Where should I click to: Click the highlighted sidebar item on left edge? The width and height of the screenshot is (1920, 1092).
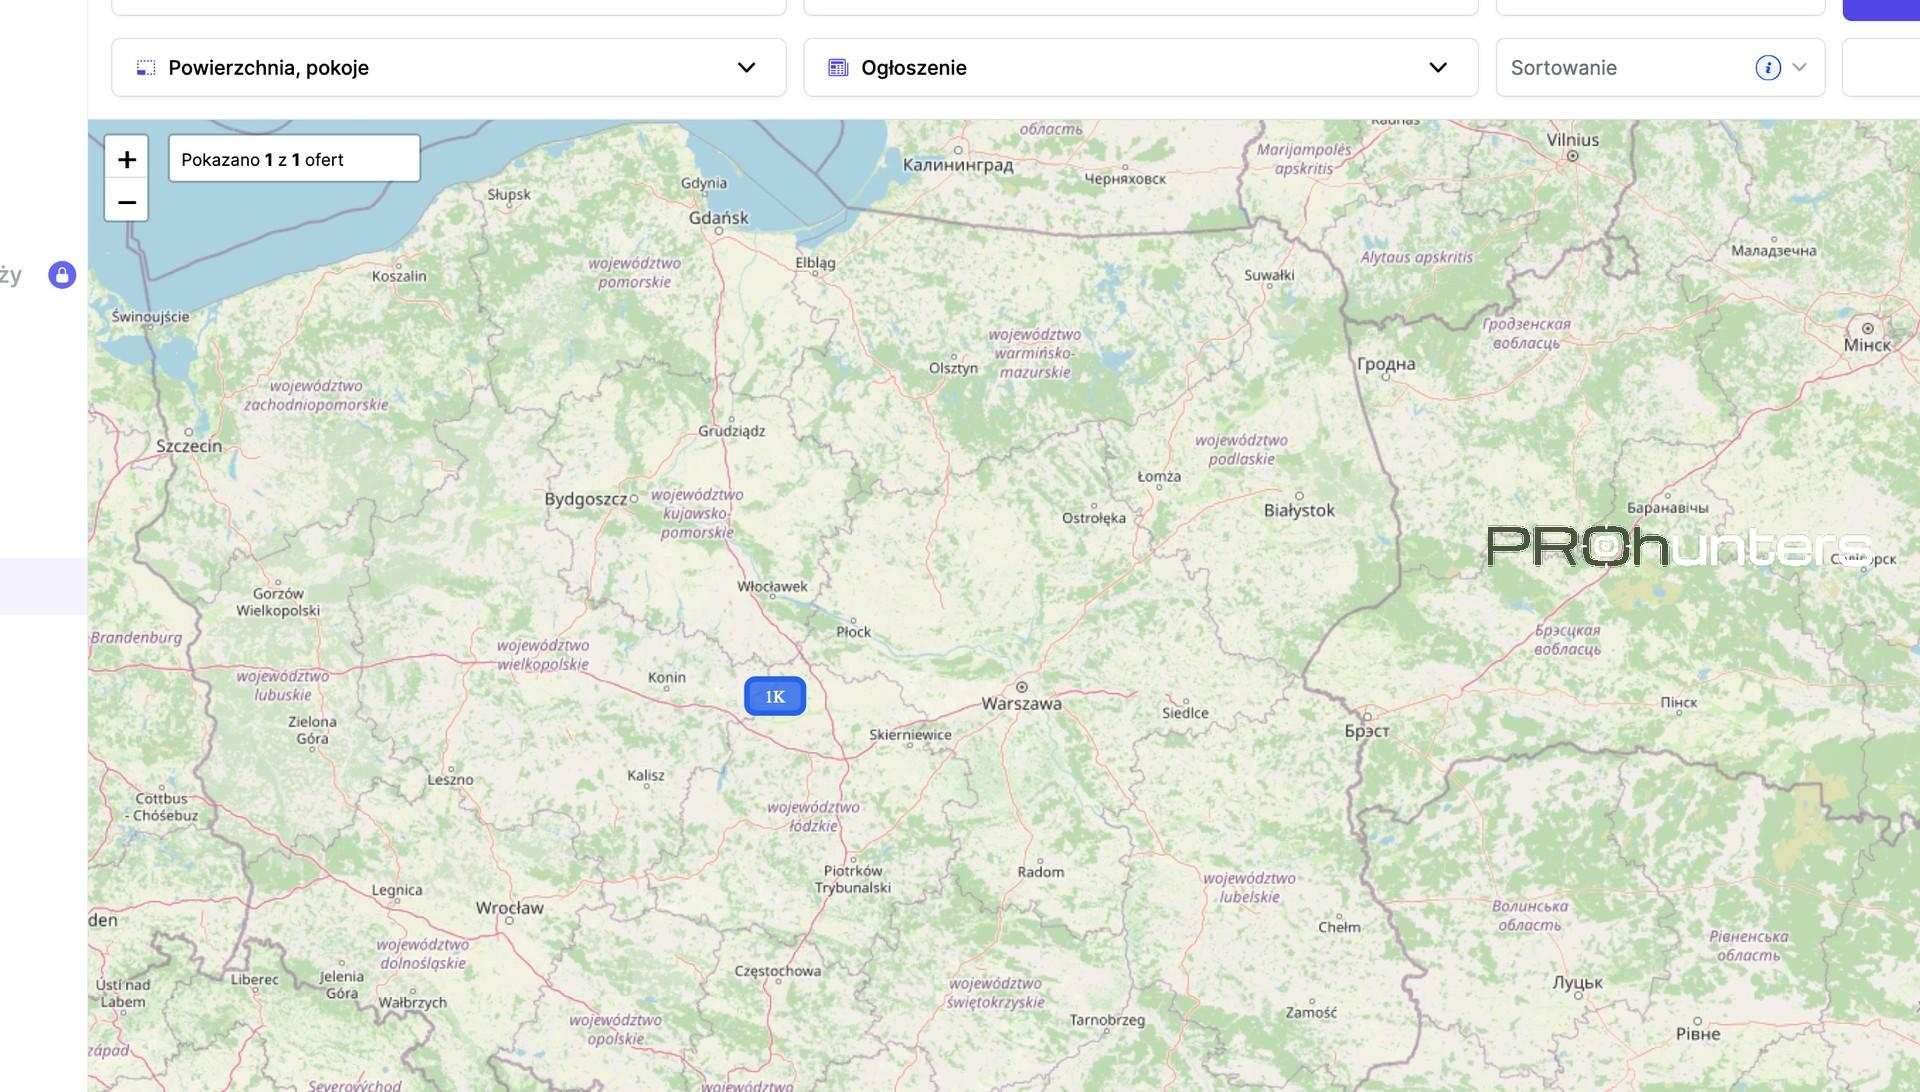[43, 586]
